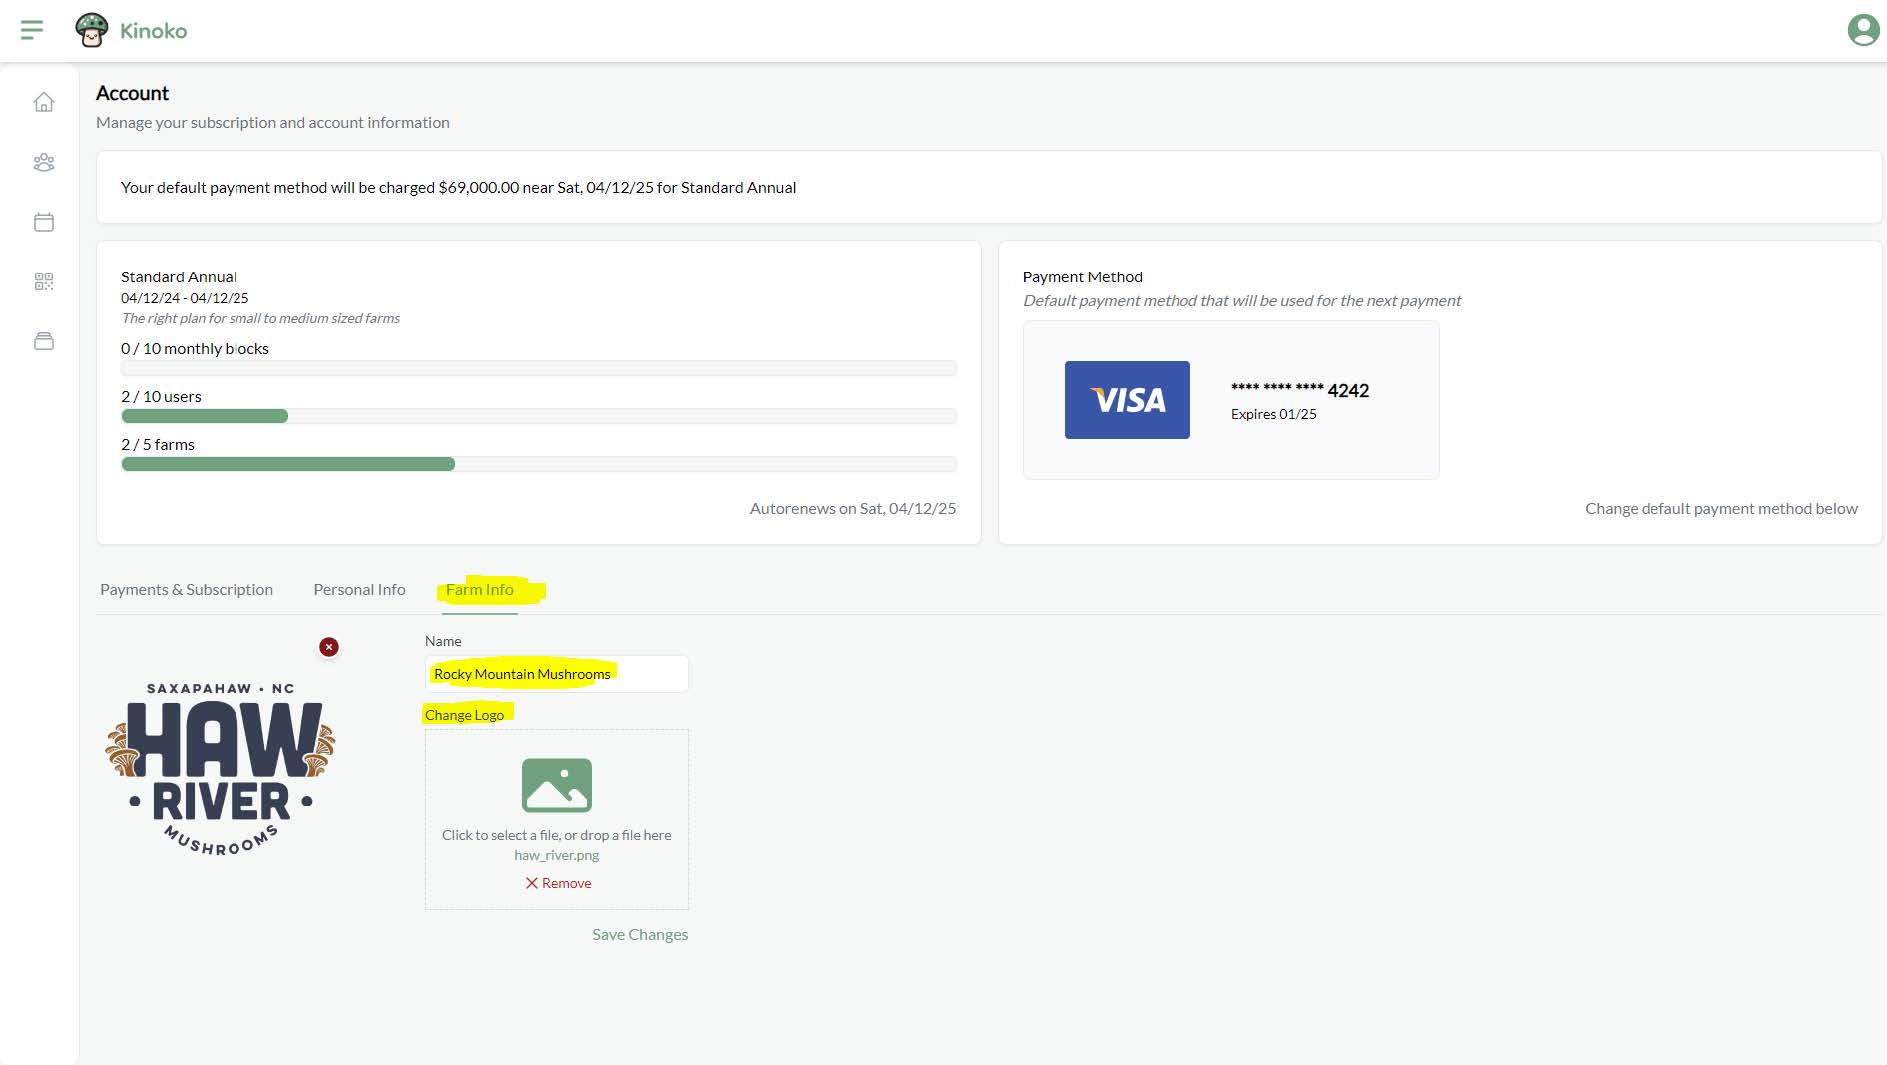Click the farm Name input field
Viewport: 1887px width, 1065px height.
tap(556, 673)
